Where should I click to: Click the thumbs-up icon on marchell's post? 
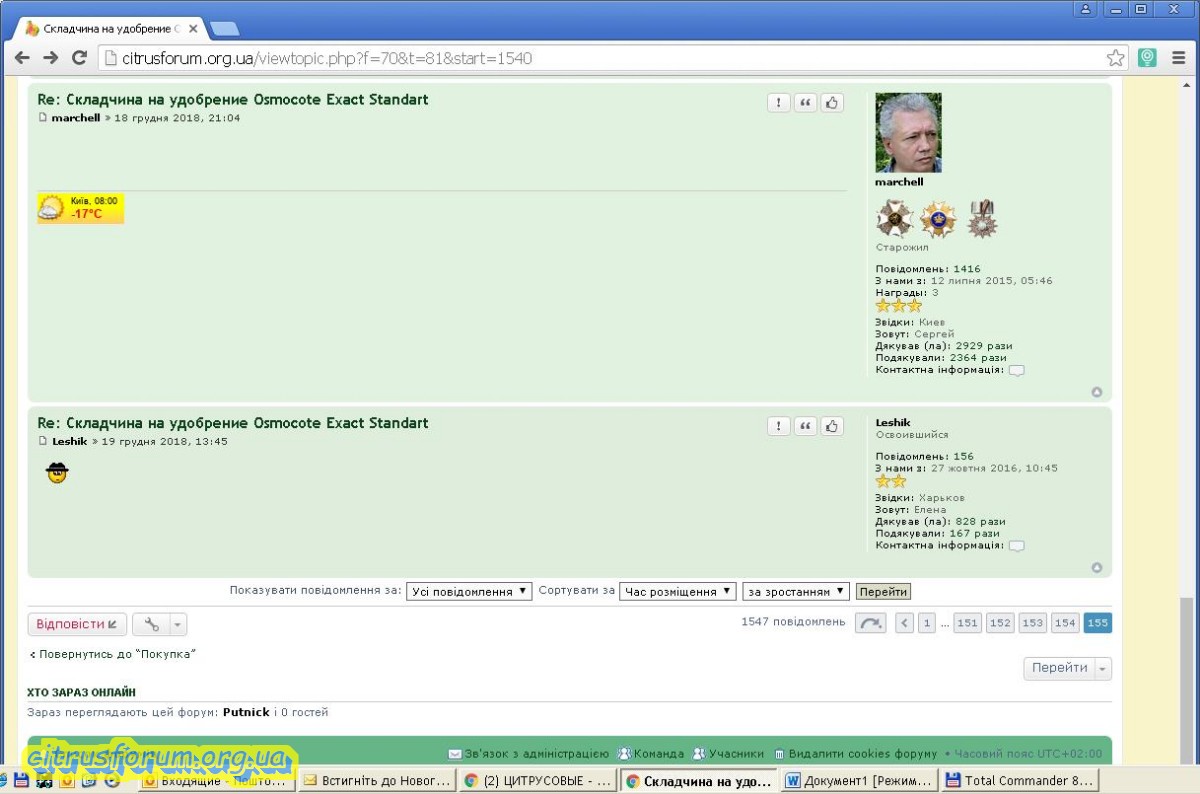point(832,103)
